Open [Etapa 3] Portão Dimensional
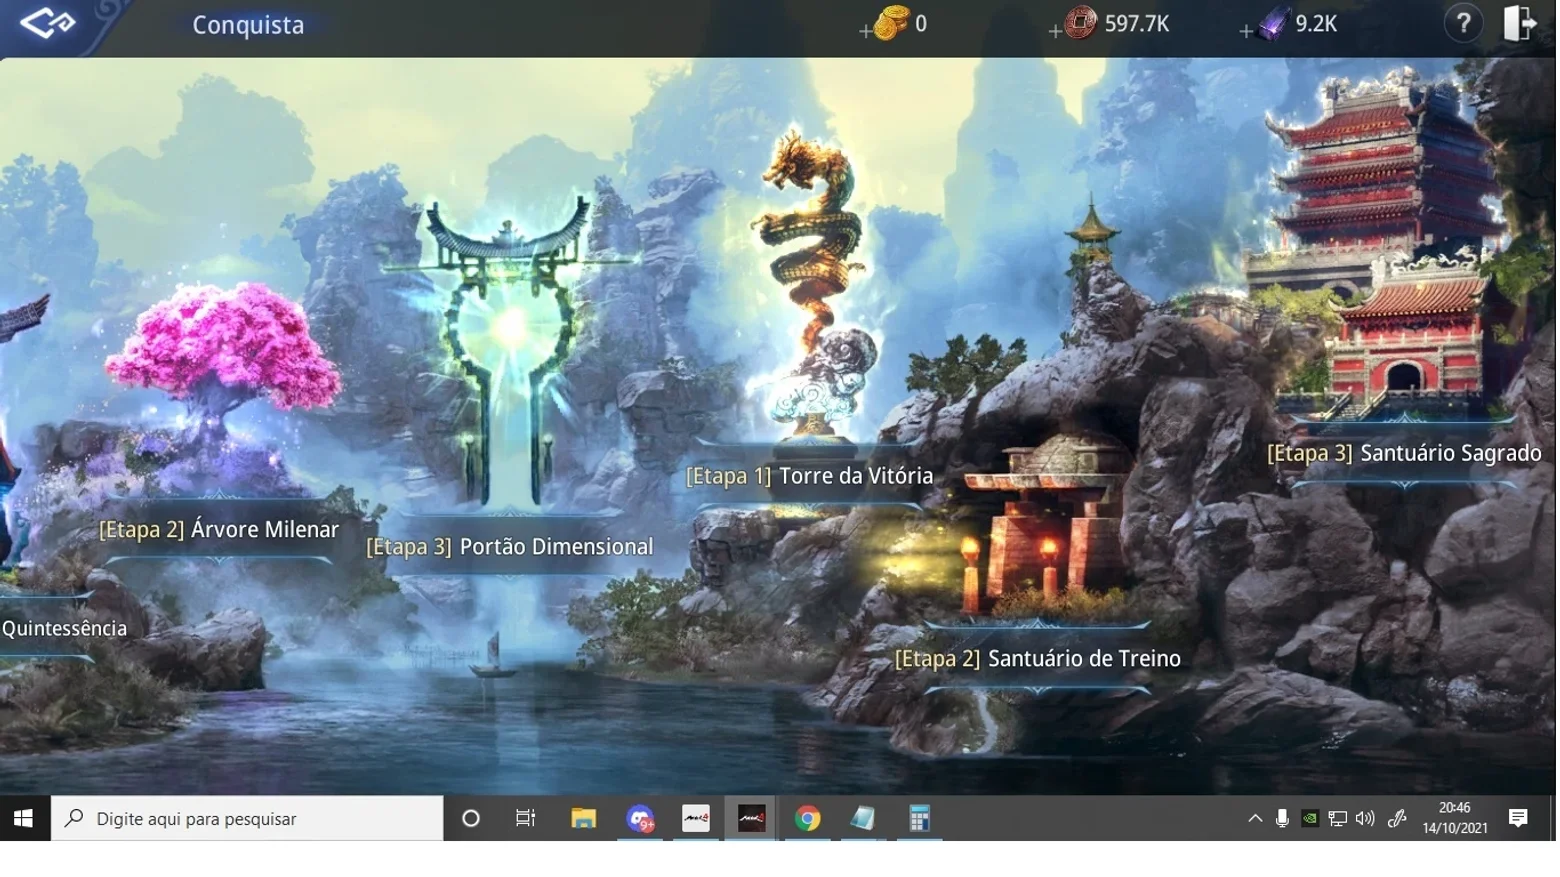This screenshot has height=877, width=1560. (x=509, y=546)
